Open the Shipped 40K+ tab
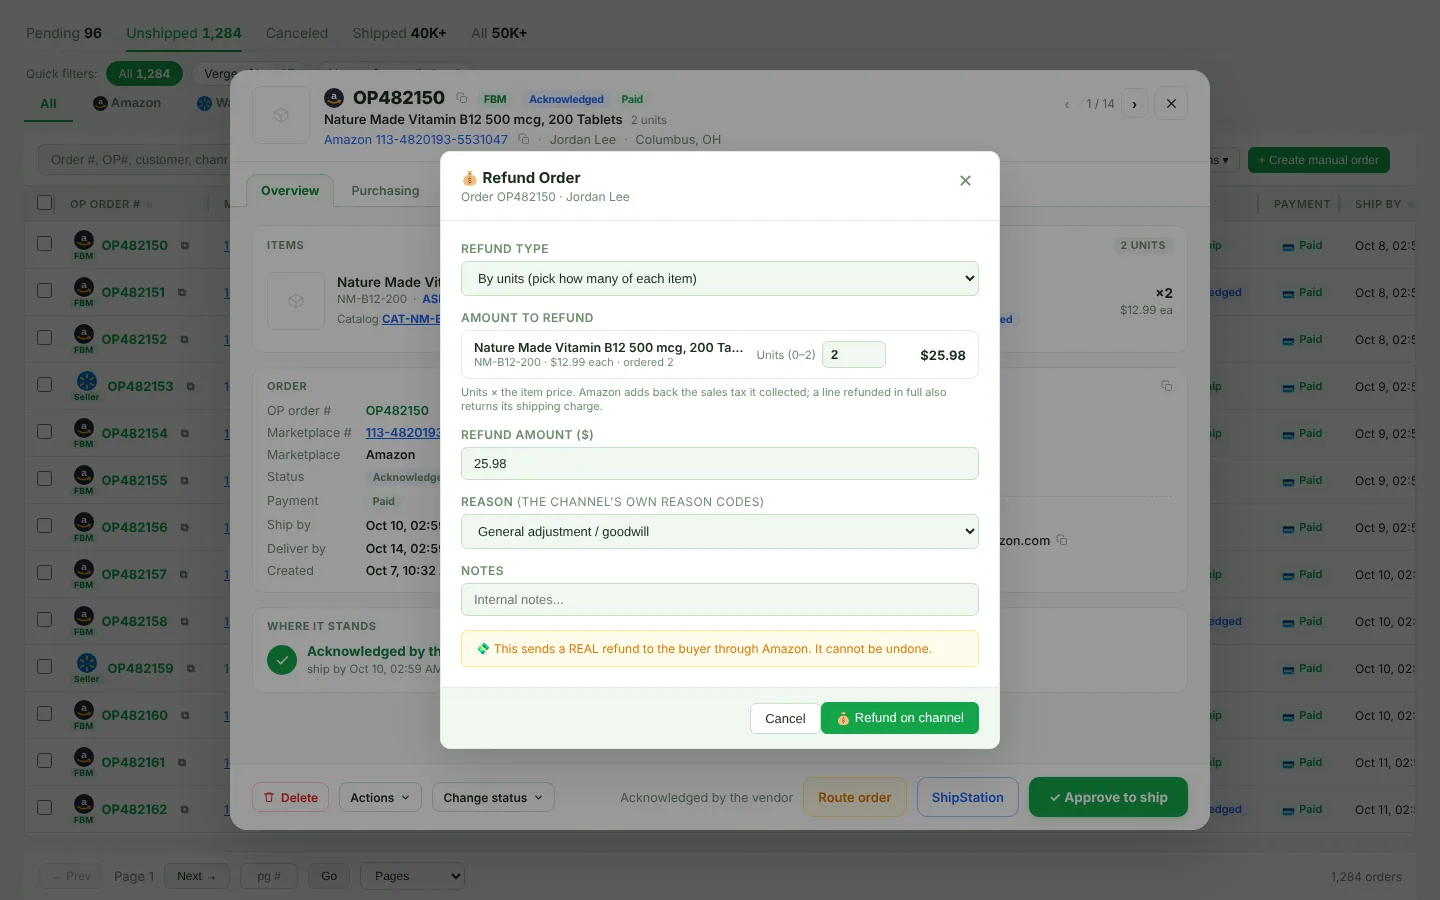 coord(399,33)
